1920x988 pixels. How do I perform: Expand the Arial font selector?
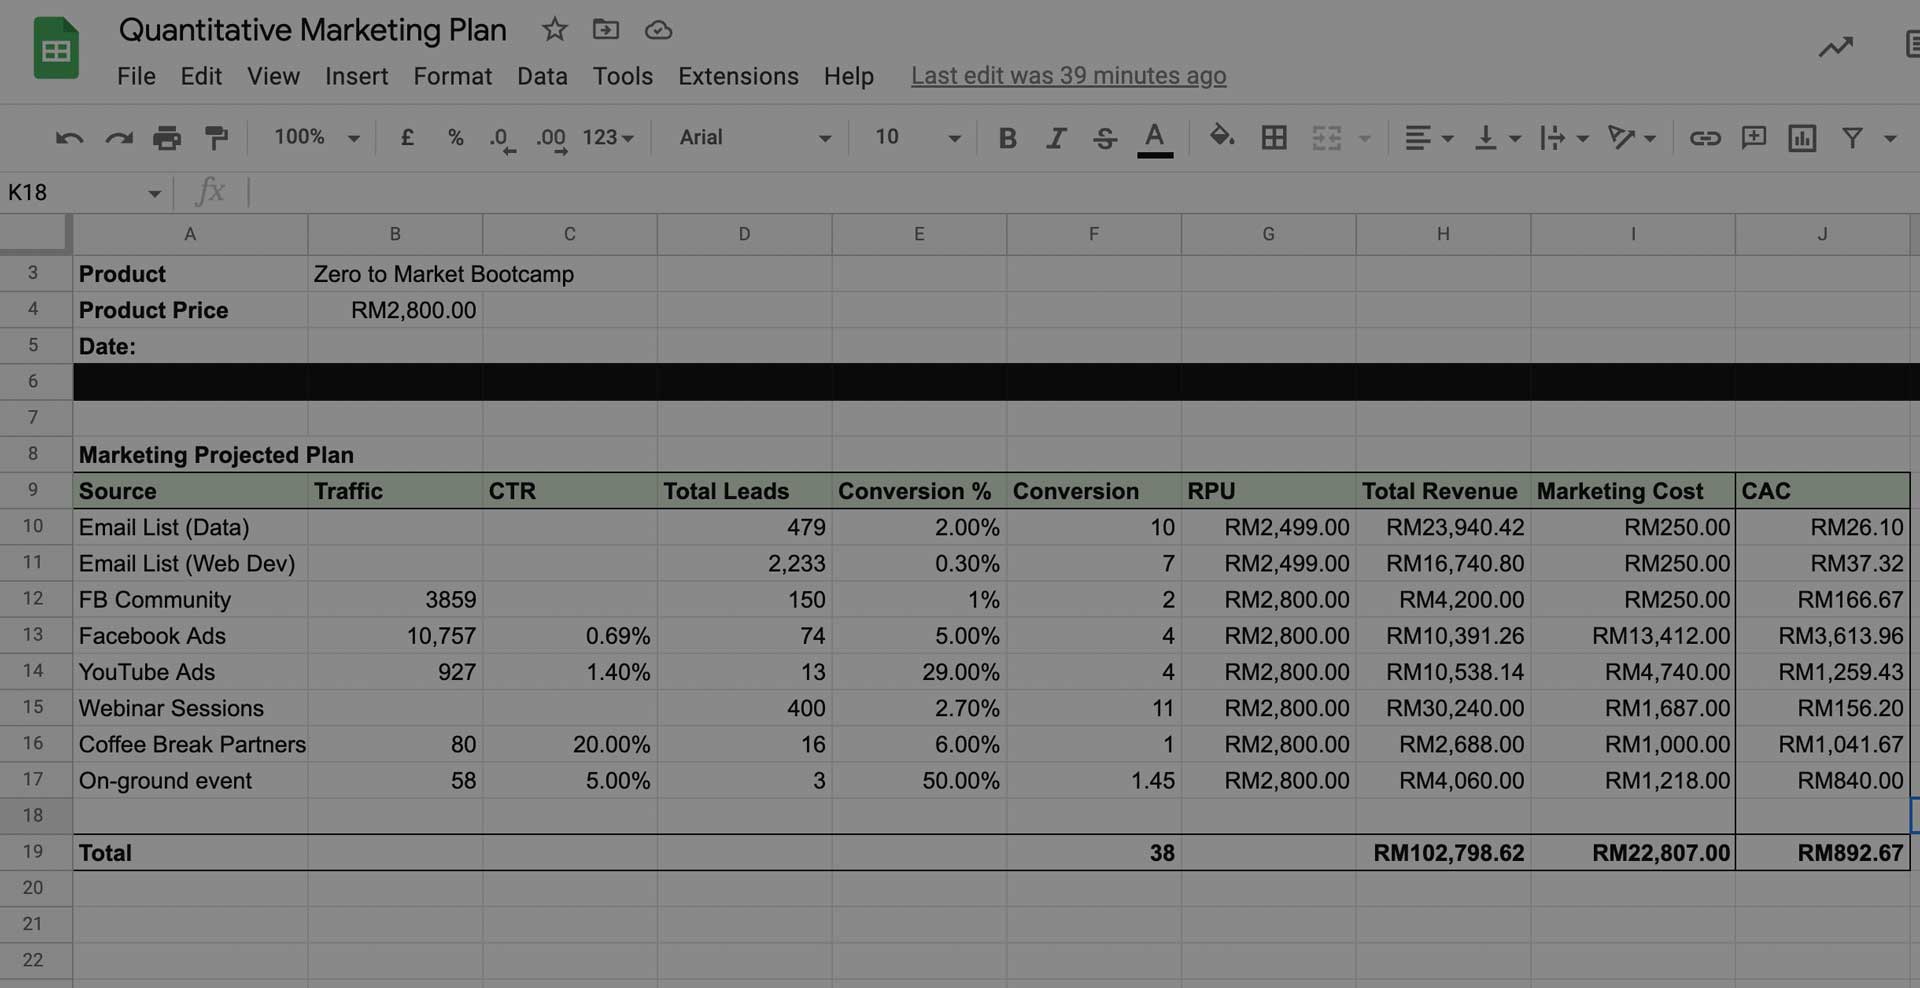[x=752, y=137]
